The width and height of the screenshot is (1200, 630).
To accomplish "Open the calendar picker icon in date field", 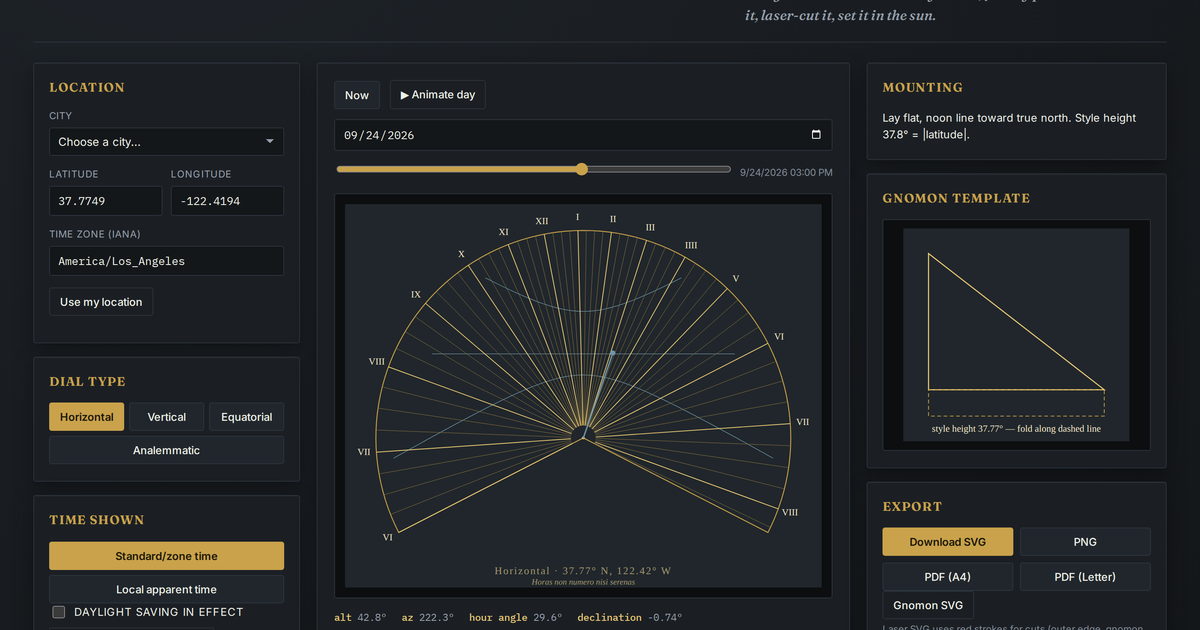I will coord(816,135).
